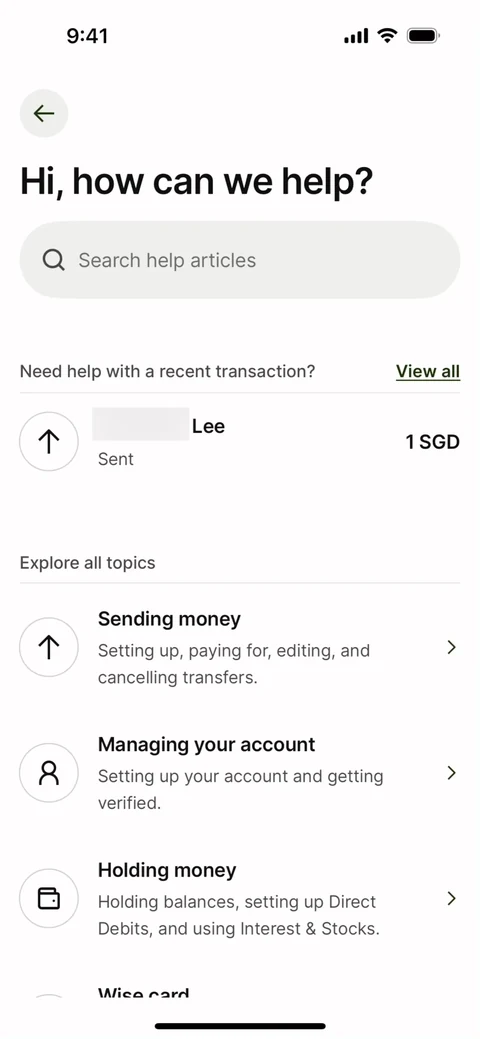Tap the cellular signal bars
This screenshot has height=1039, width=480.
click(356, 36)
